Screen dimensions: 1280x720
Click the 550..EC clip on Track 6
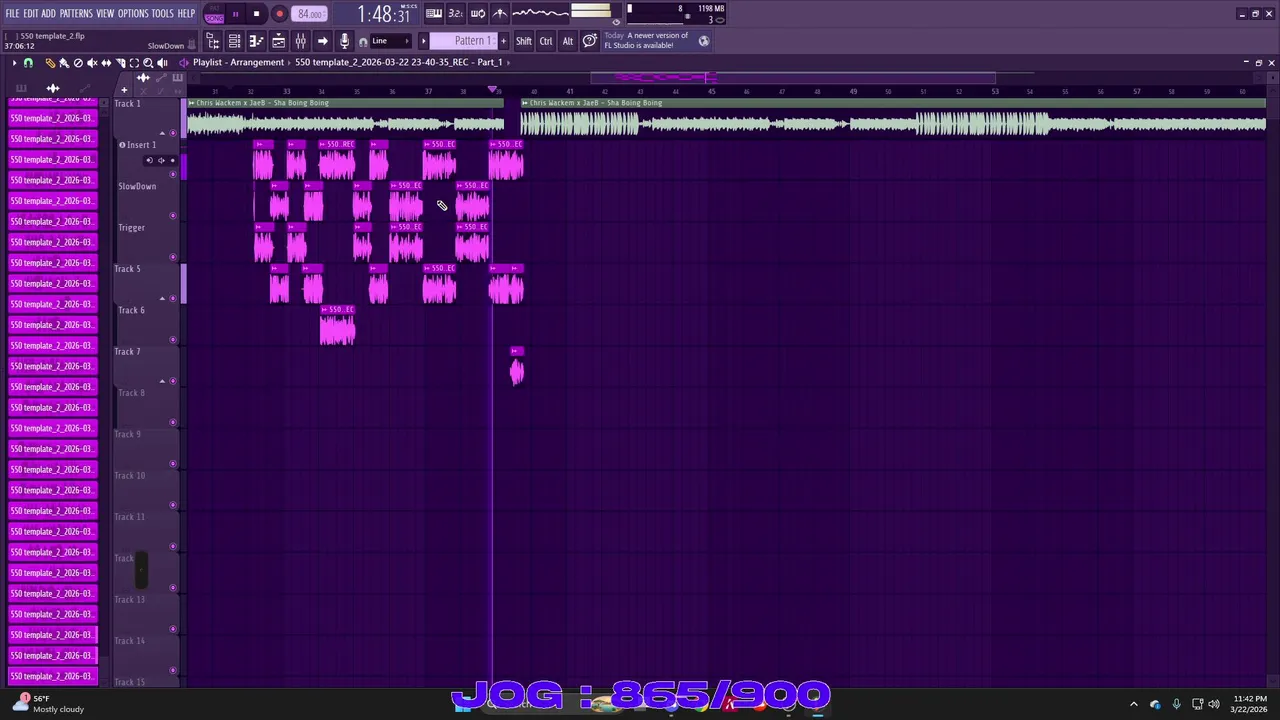pyautogui.click(x=337, y=325)
